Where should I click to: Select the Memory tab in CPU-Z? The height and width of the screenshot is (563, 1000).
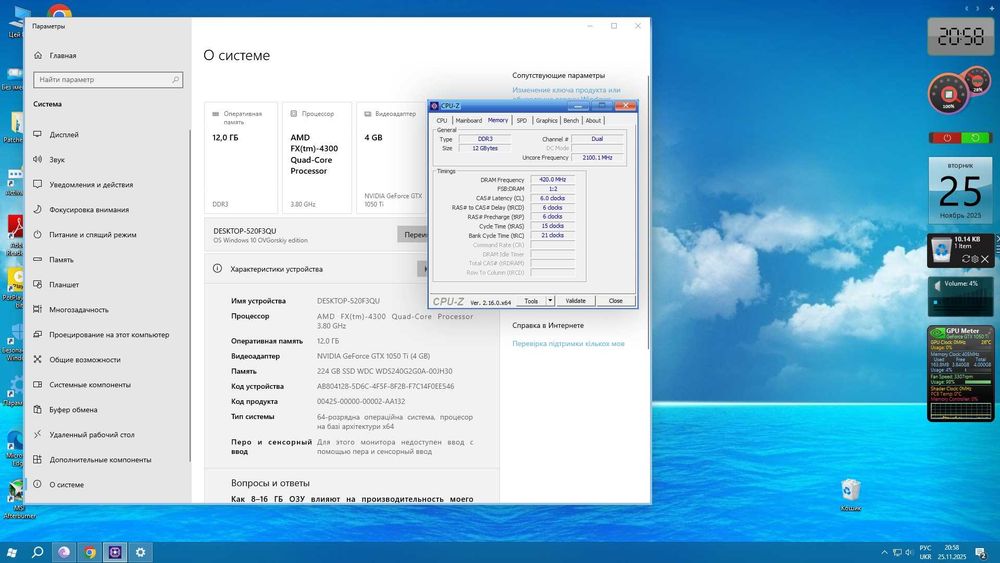pos(498,120)
